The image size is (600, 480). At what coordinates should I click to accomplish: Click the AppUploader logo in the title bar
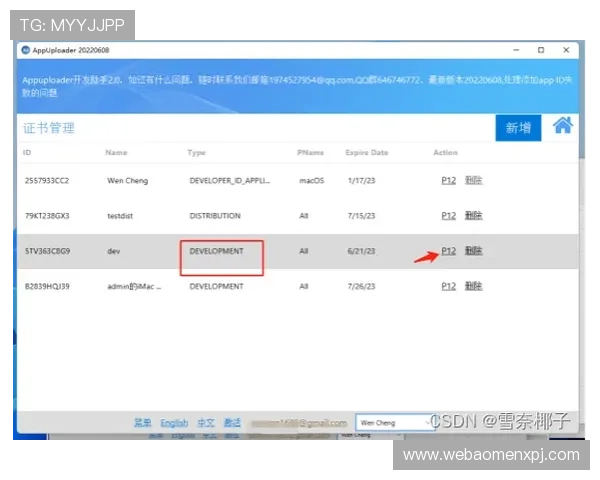(x=26, y=50)
